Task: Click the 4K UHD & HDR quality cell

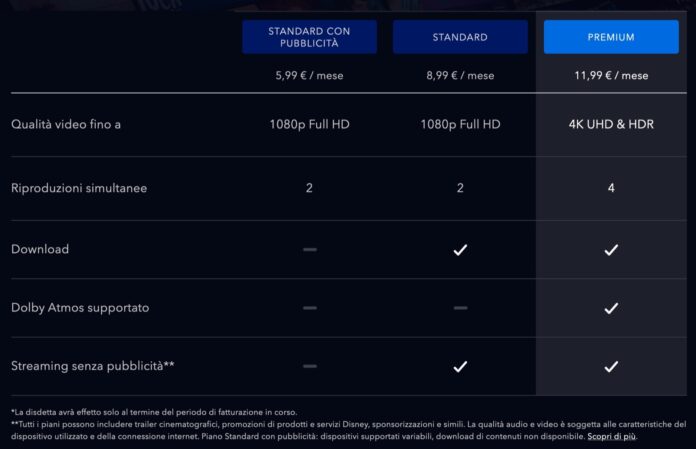Action: [611, 125]
